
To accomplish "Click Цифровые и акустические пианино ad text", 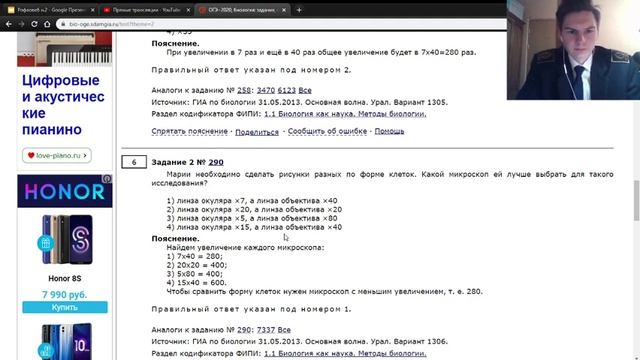I will coord(63,105).
